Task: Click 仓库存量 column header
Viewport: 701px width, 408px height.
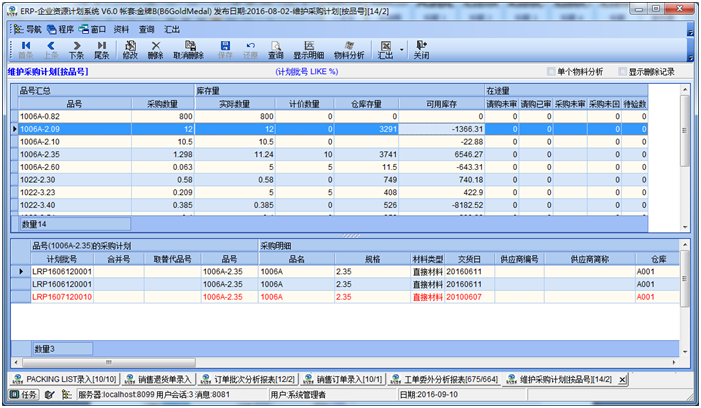Action: (x=366, y=104)
